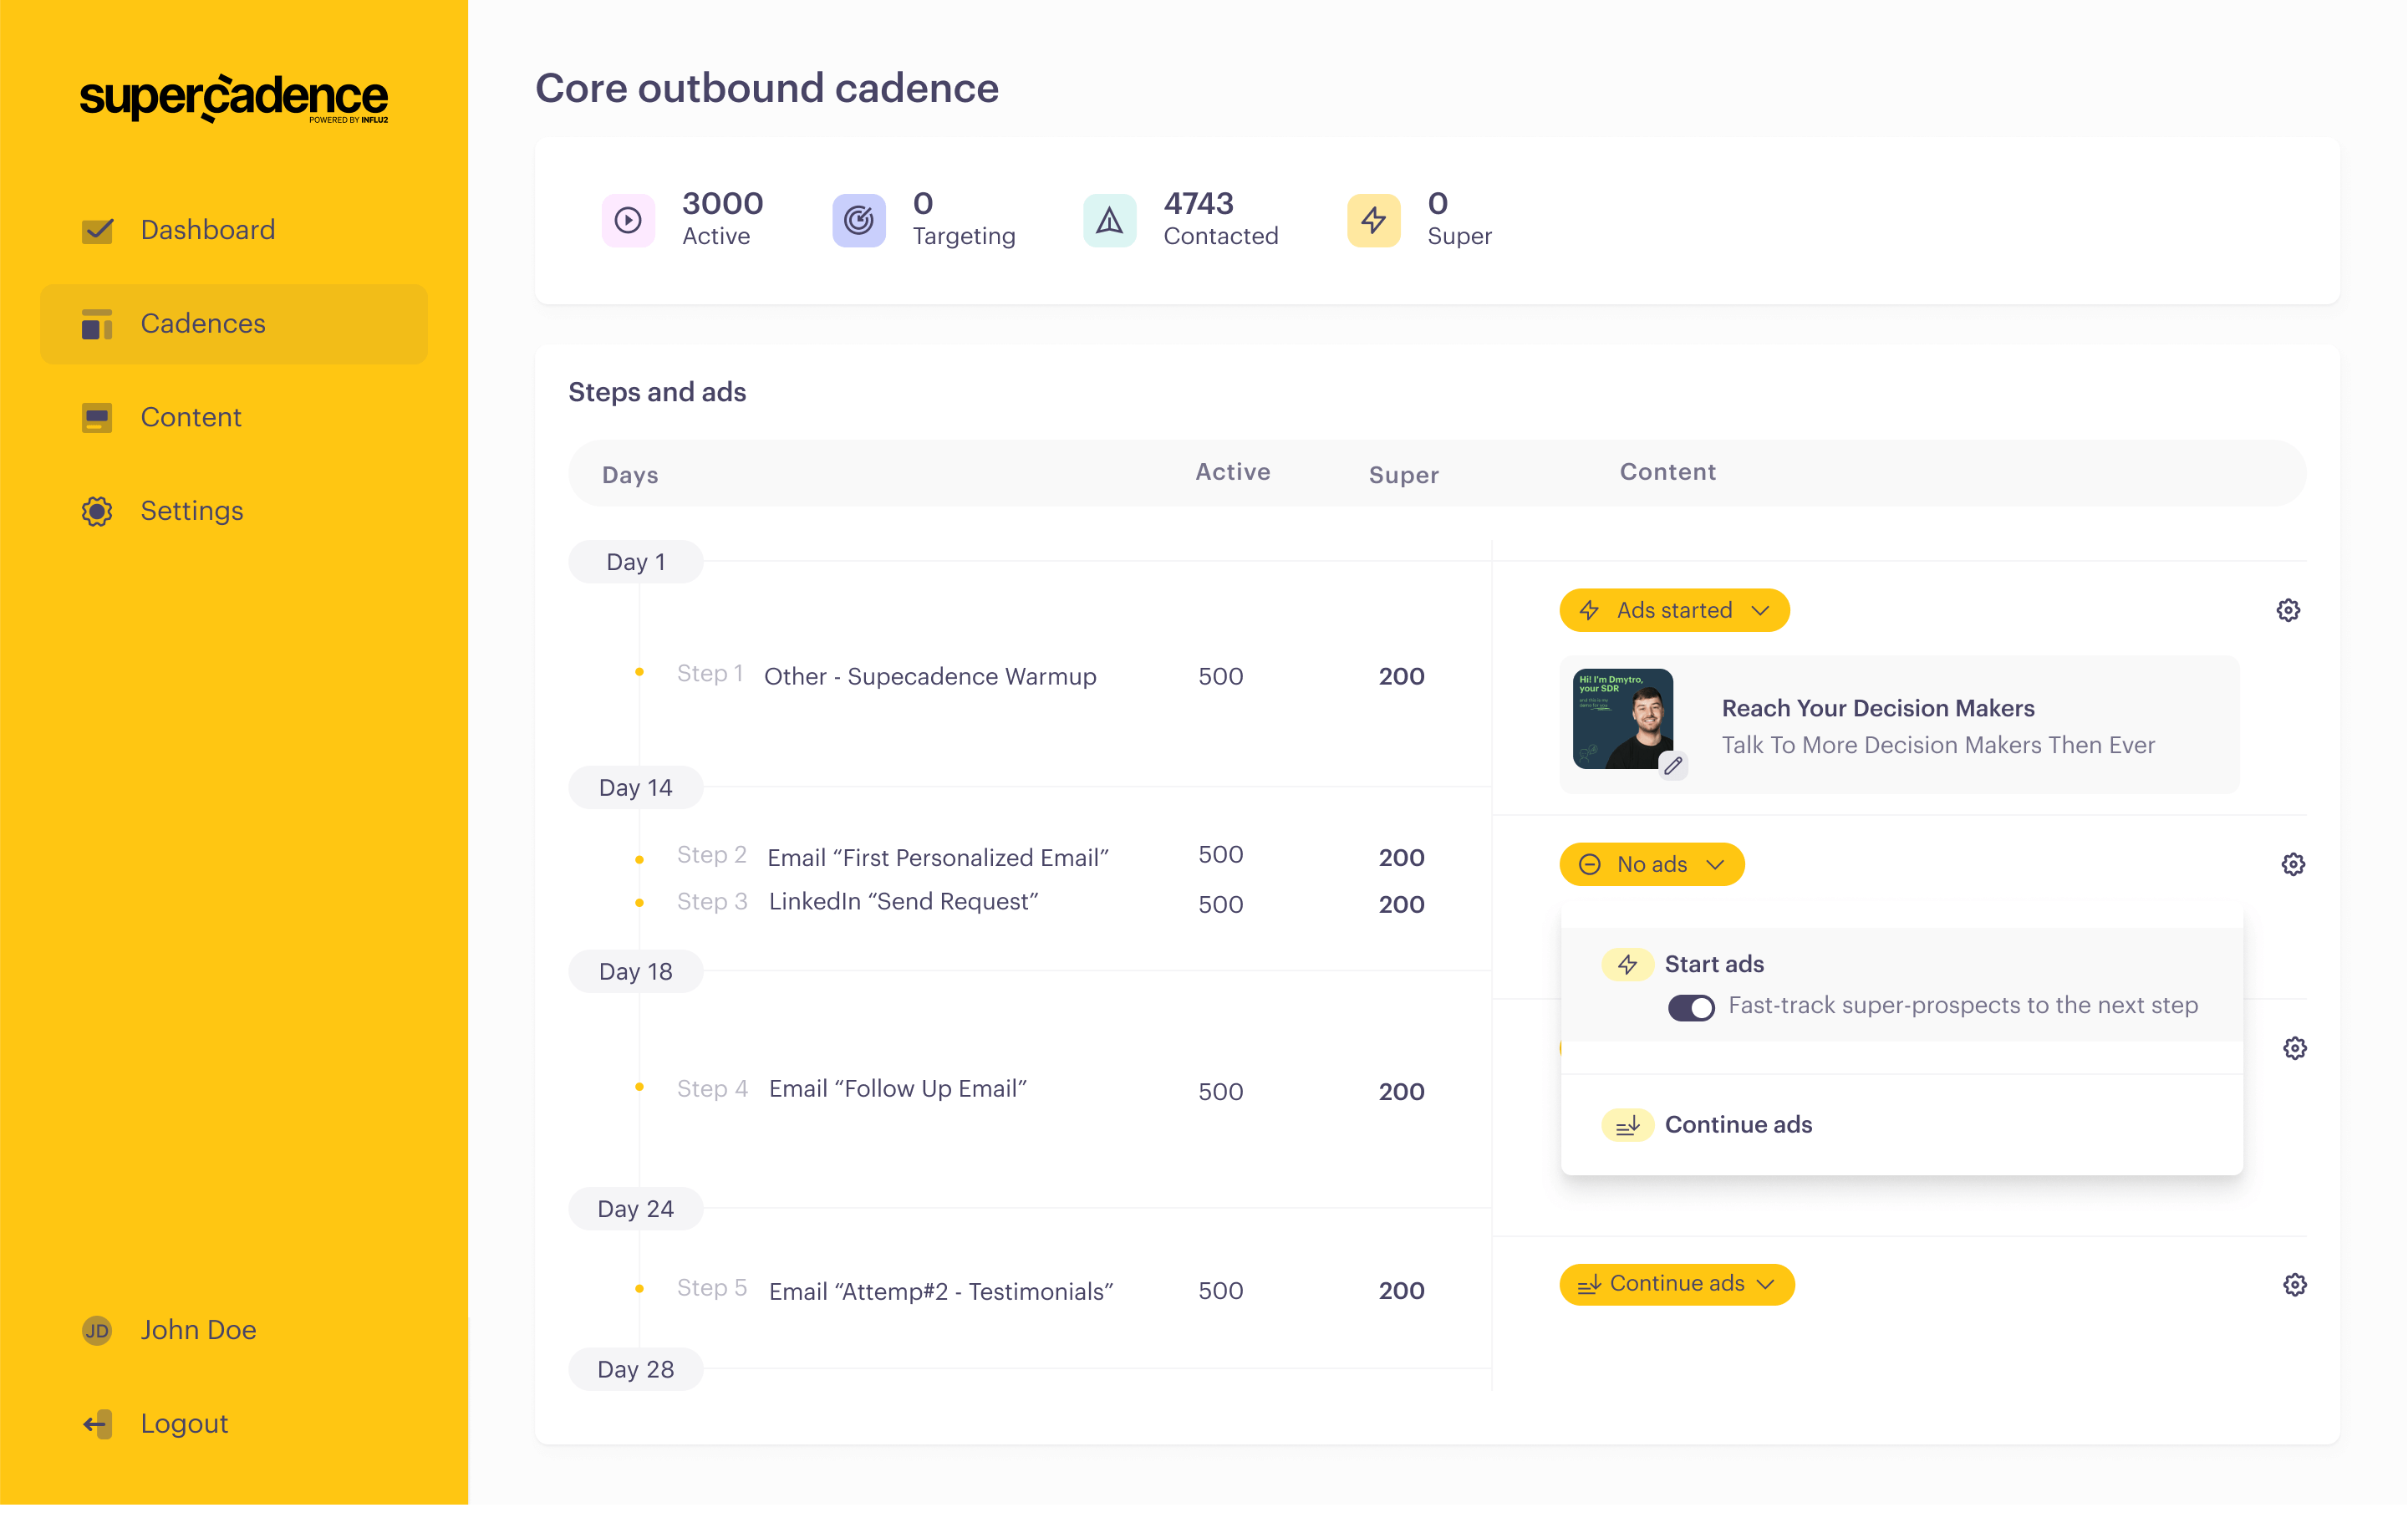The height and width of the screenshot is (1523, 2408).
Task: Go to Dashboard in sidebar
Action: point(207,230)
